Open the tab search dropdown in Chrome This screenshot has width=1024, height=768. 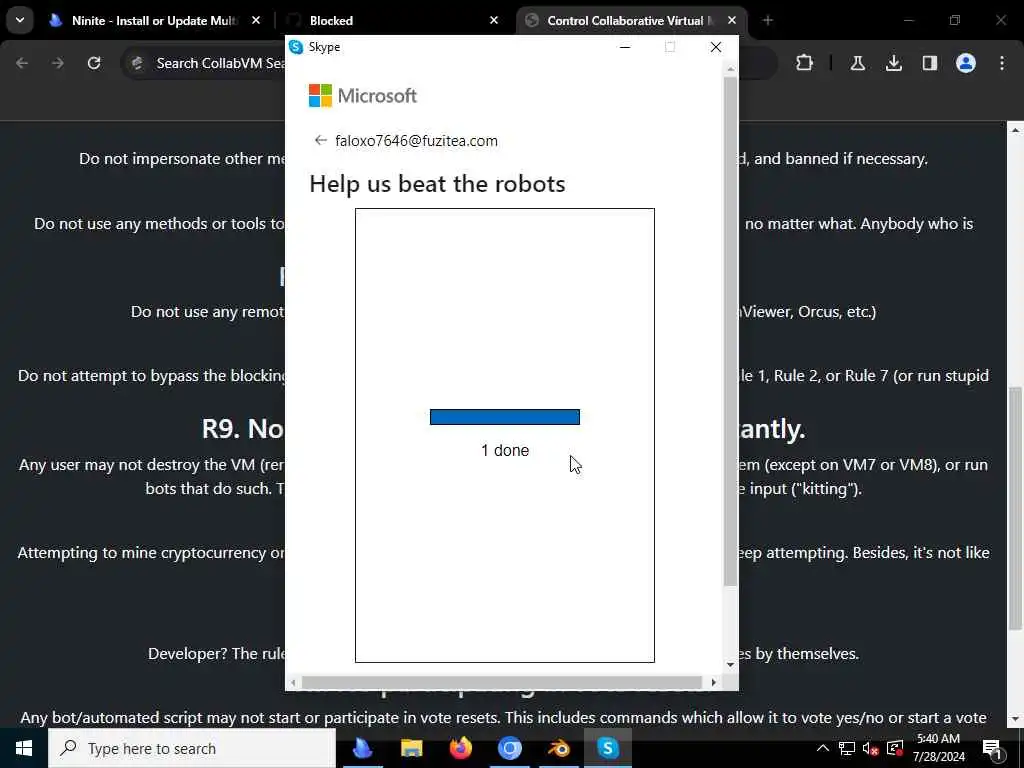click(20, 20)
